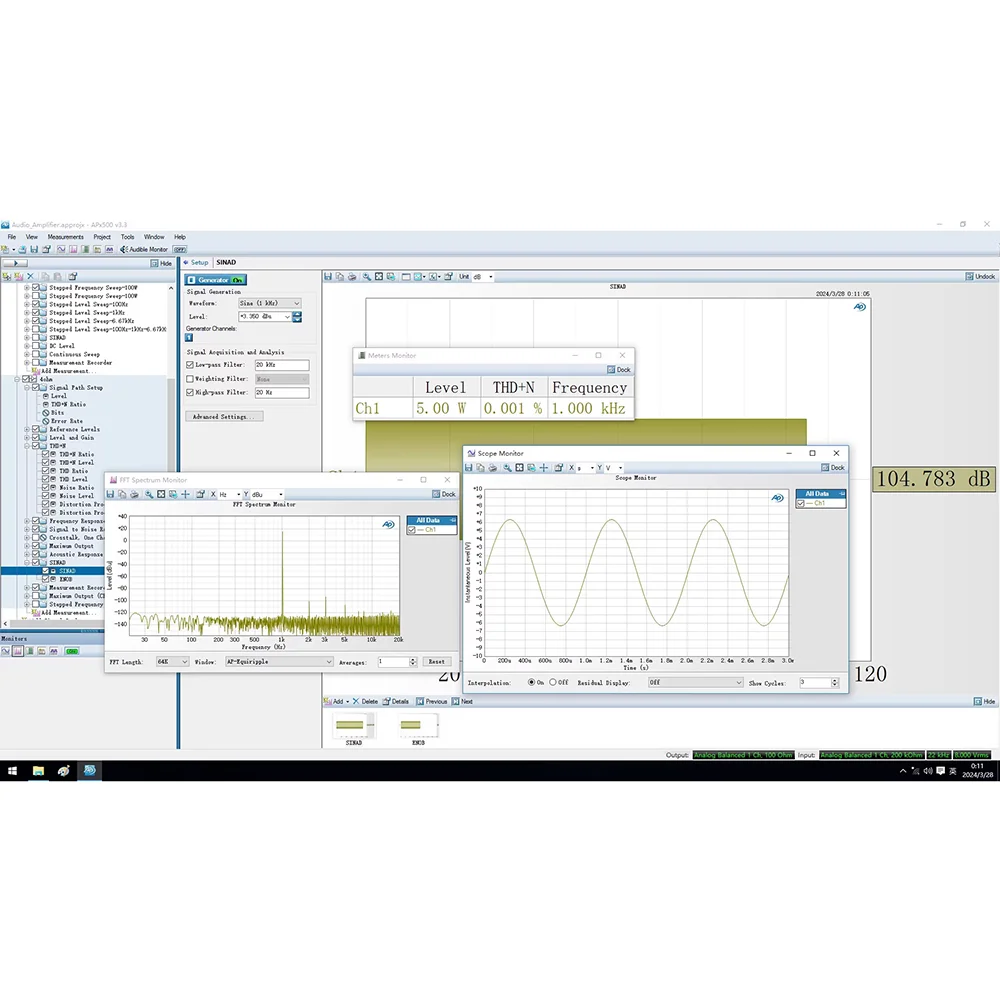This screenshot has width=1000, height=1000.
Task: Open the Waveform dropdown Sine (1 kHz)
Action: click(x=270, y=303)
